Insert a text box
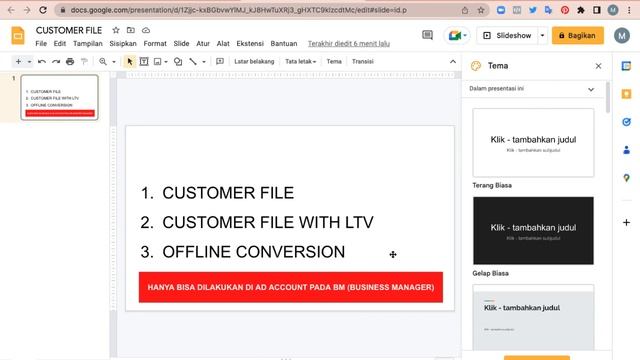Screen dimensions: 640x360 pos(144,62)
